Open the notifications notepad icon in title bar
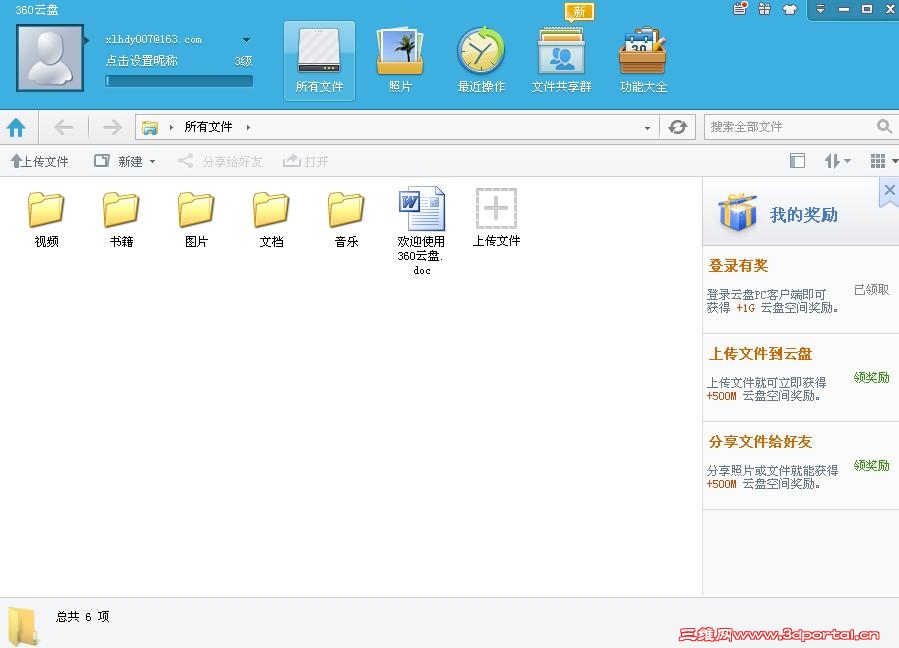The height and width of the screenshot is (648, 899). pos(740,9)
